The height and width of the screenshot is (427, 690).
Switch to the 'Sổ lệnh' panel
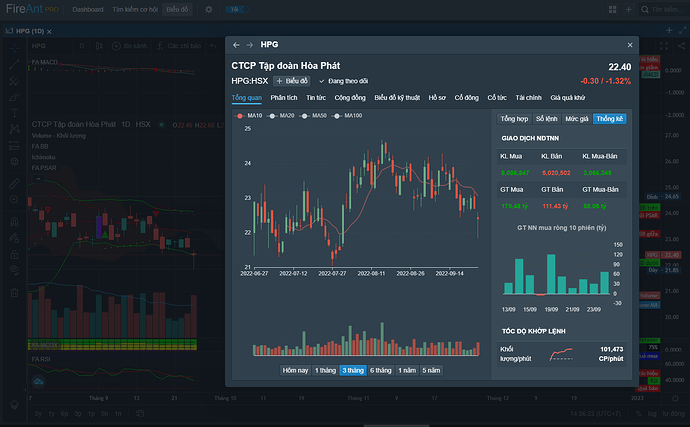tap(548, 118)
